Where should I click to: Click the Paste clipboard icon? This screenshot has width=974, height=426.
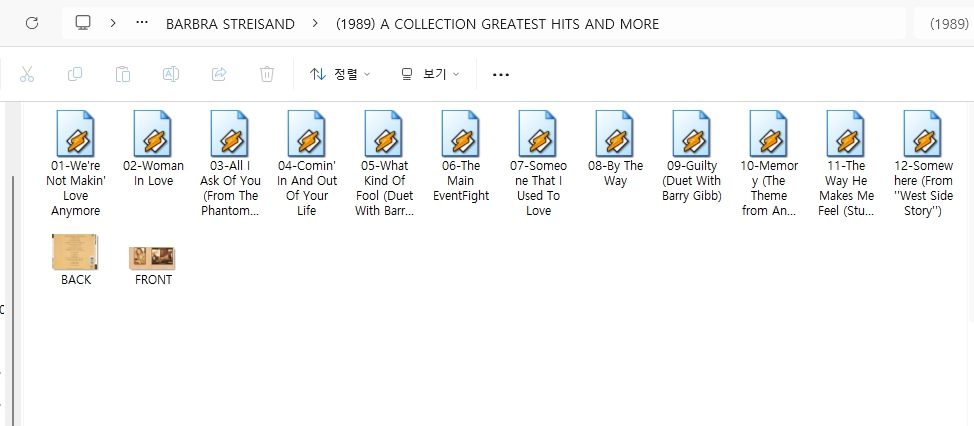coord(122,74)
